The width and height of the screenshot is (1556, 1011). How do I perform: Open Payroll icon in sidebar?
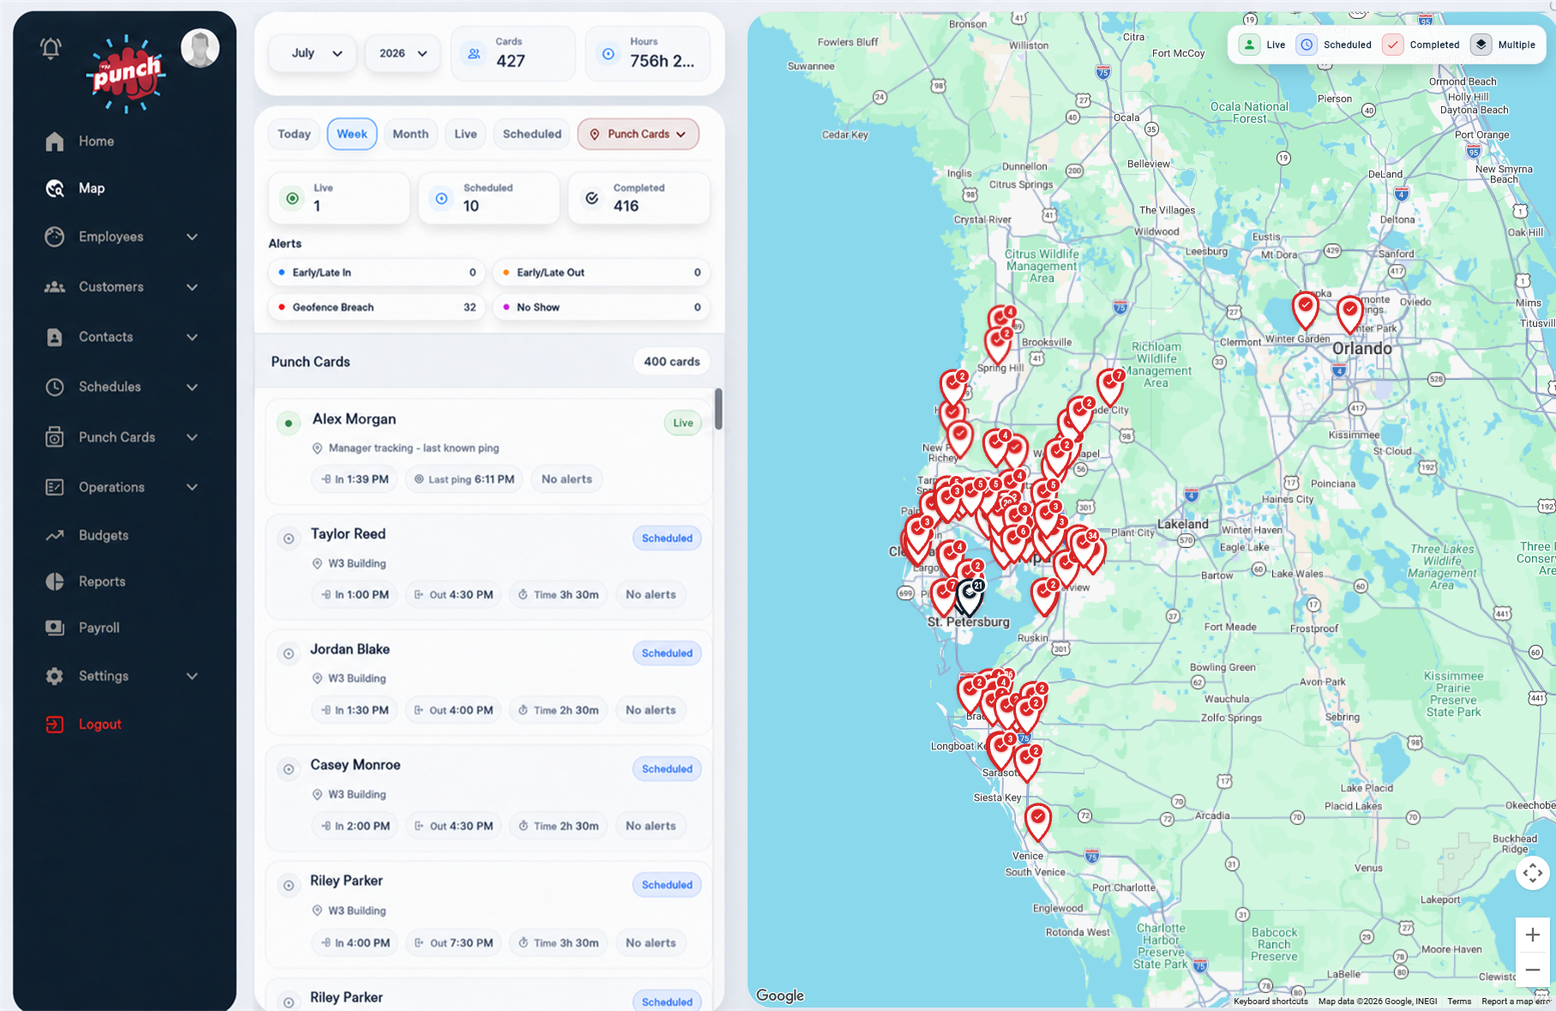[x=55, y=627]
